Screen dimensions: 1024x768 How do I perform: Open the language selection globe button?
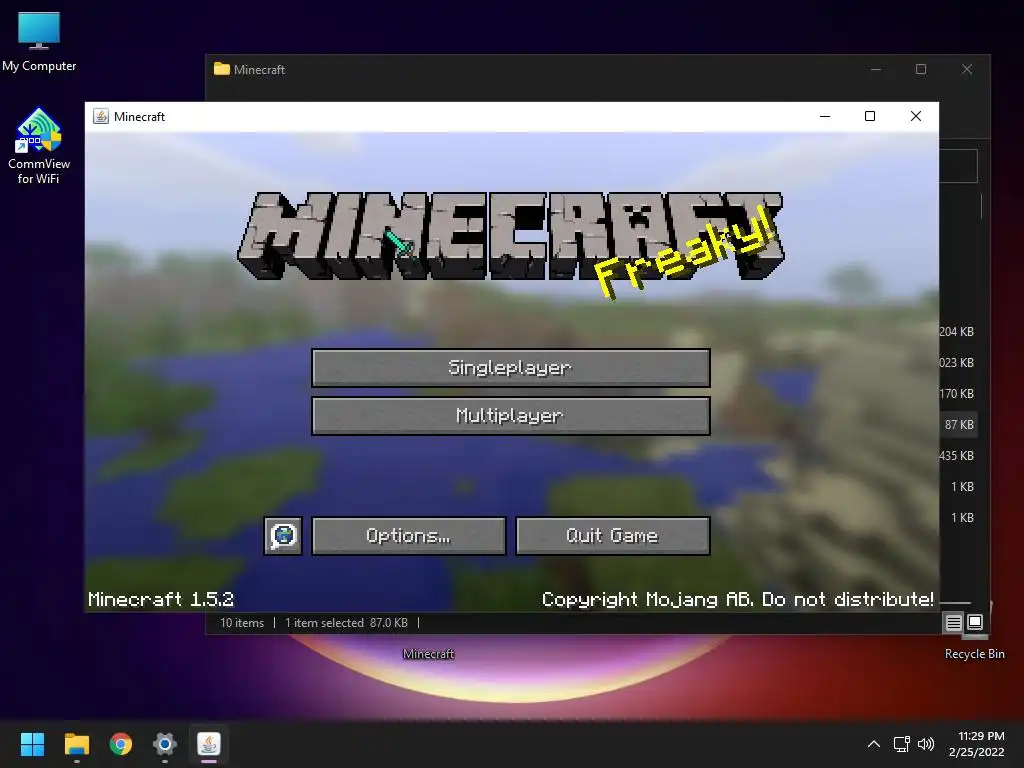coord(283,536)
